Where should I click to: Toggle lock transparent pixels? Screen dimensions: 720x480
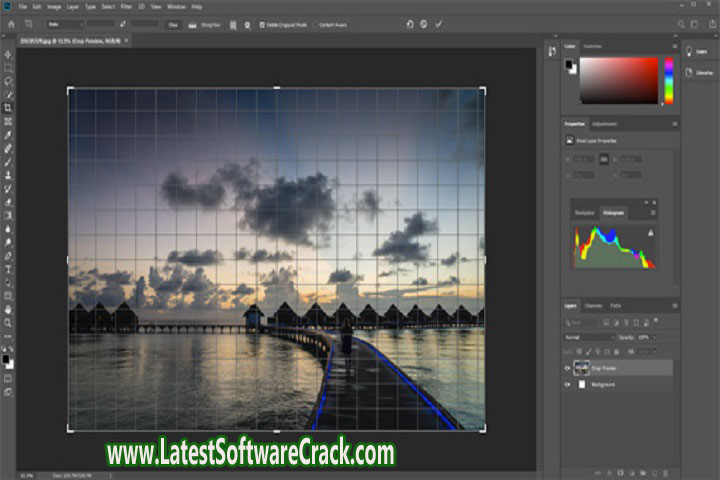click(x=579, y=352)
